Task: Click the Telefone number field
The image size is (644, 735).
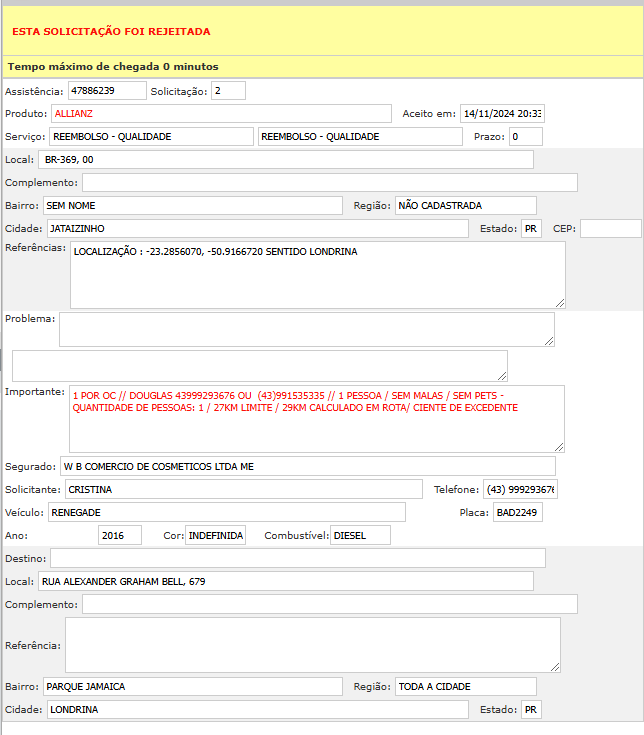Action: [520, 490]
